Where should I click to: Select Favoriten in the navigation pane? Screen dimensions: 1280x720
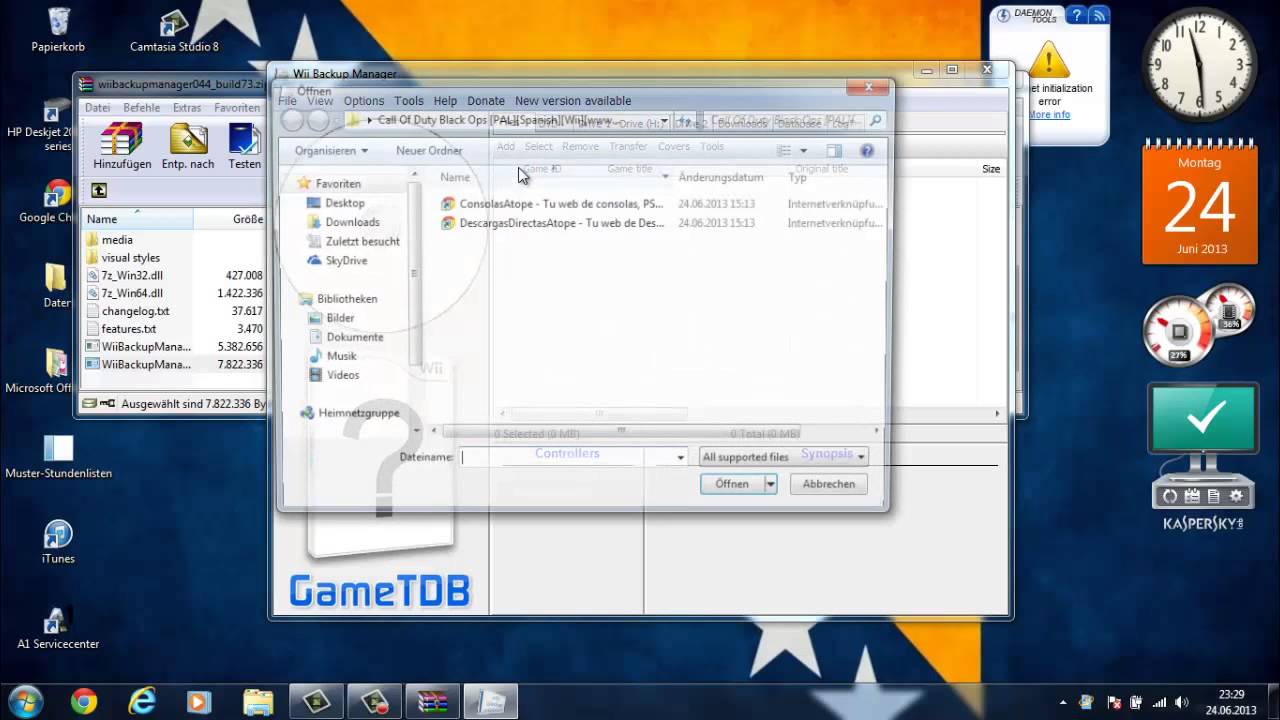click(338, 184)
